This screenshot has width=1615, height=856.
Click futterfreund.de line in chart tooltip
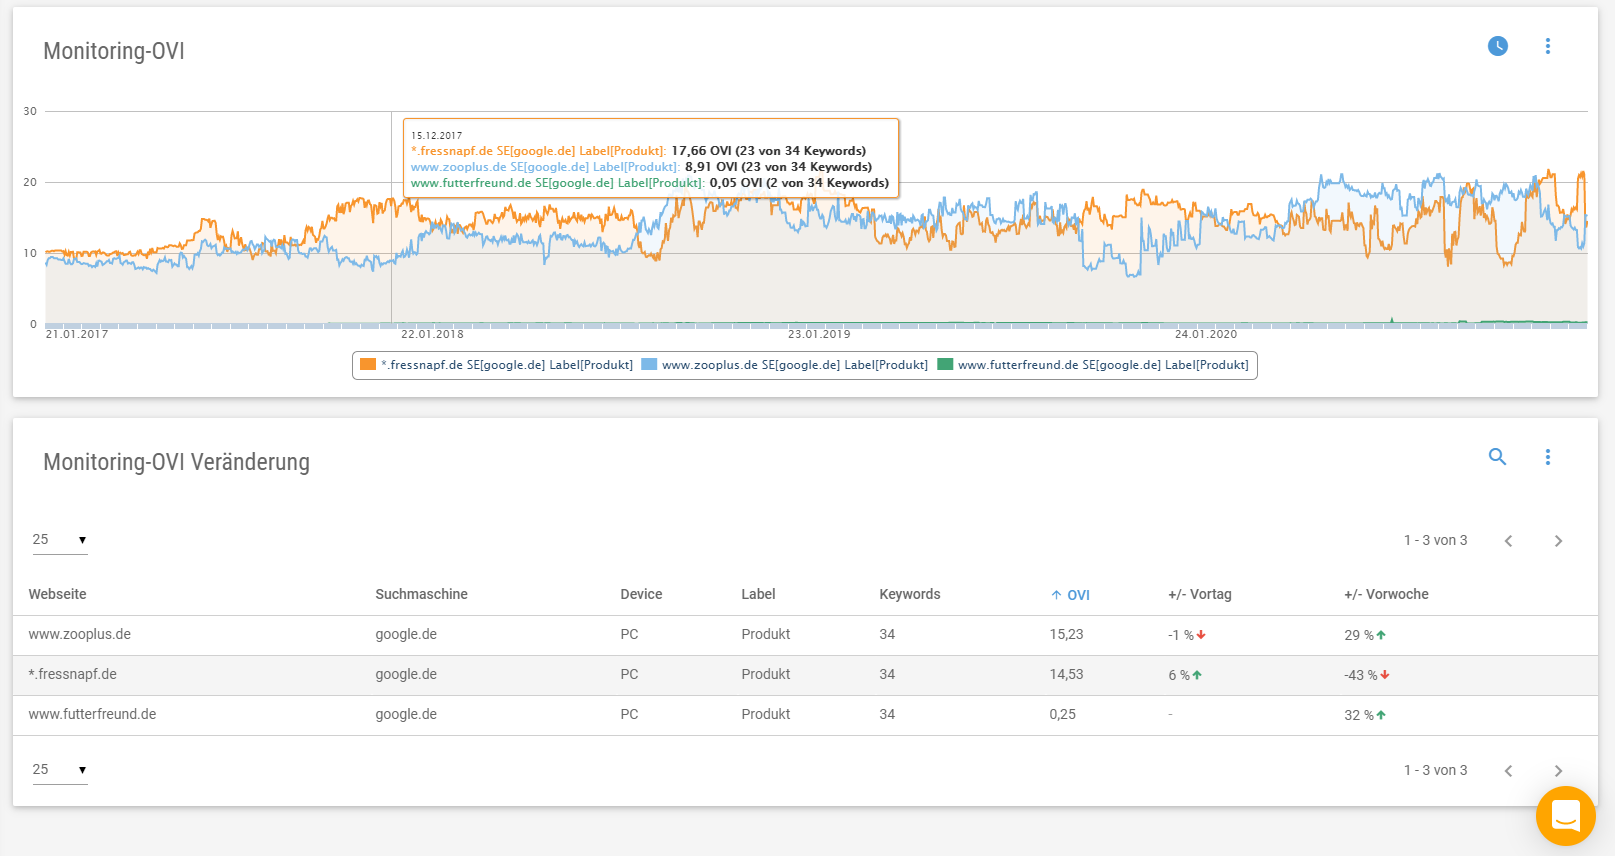click(650, 183)
